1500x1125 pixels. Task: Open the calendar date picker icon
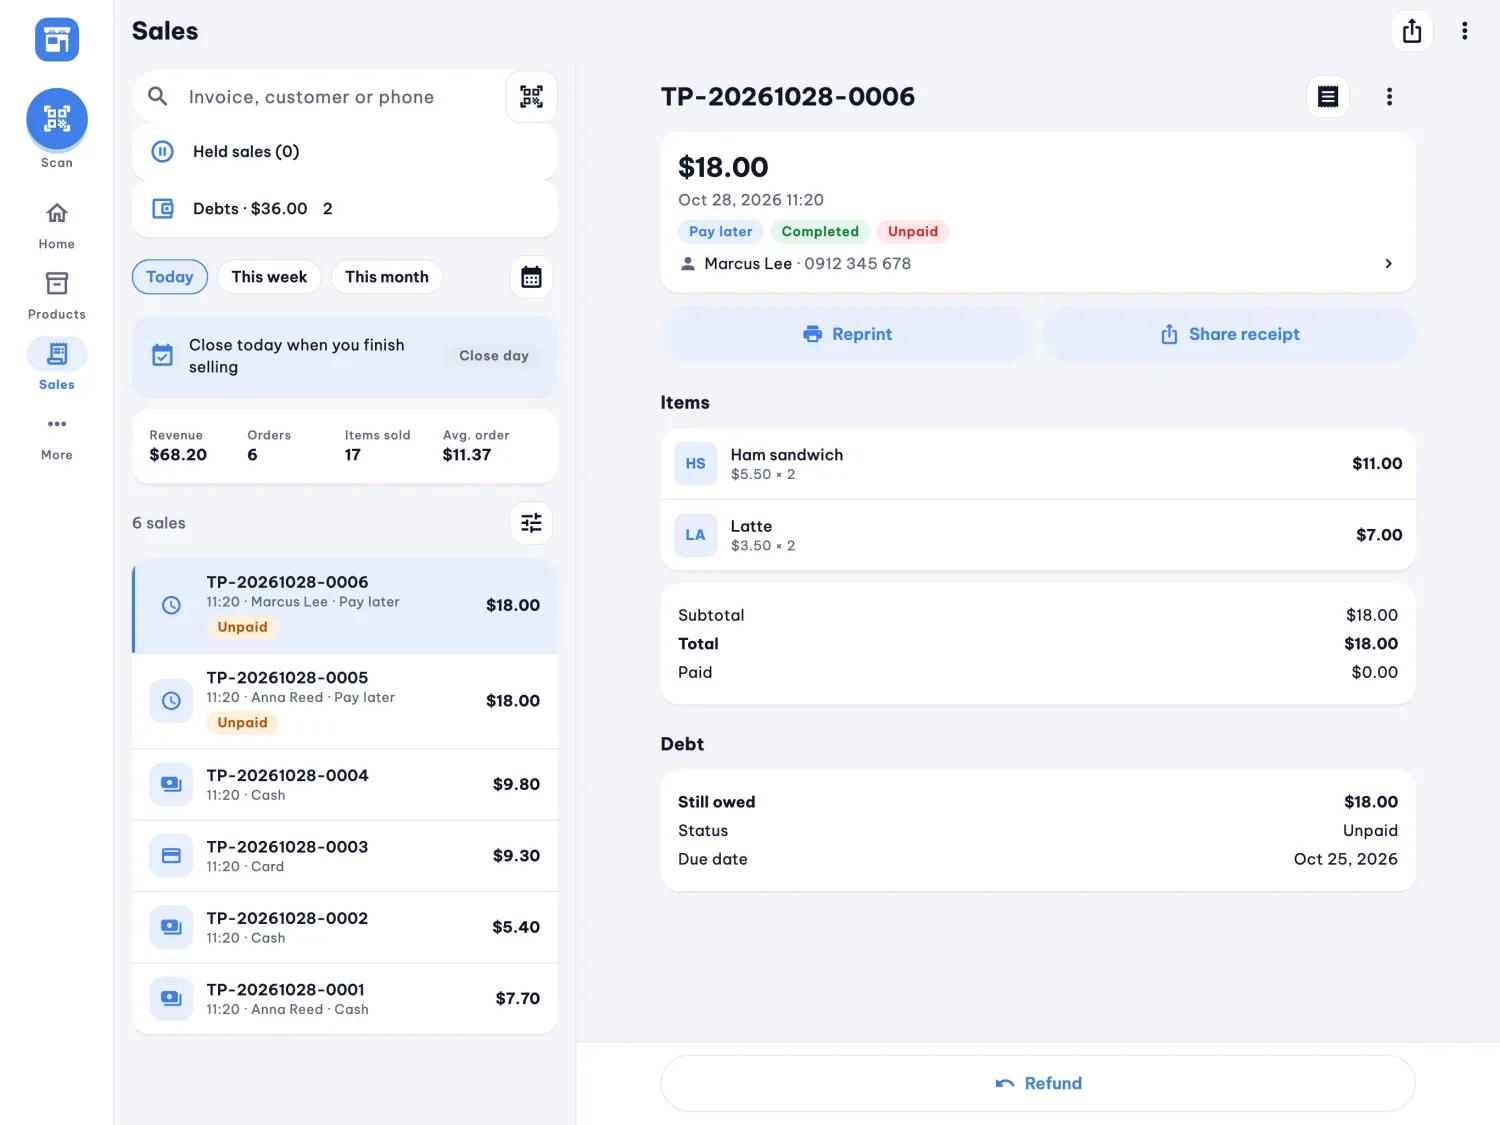point(531,277)
